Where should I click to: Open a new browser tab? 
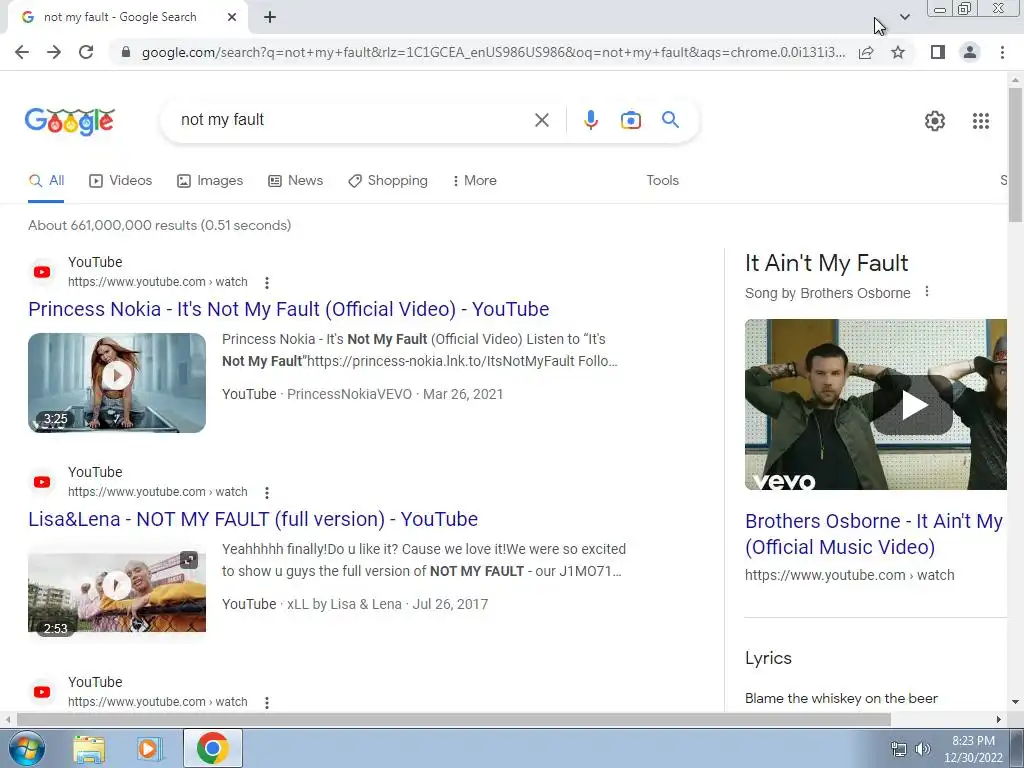coord(270,18)
